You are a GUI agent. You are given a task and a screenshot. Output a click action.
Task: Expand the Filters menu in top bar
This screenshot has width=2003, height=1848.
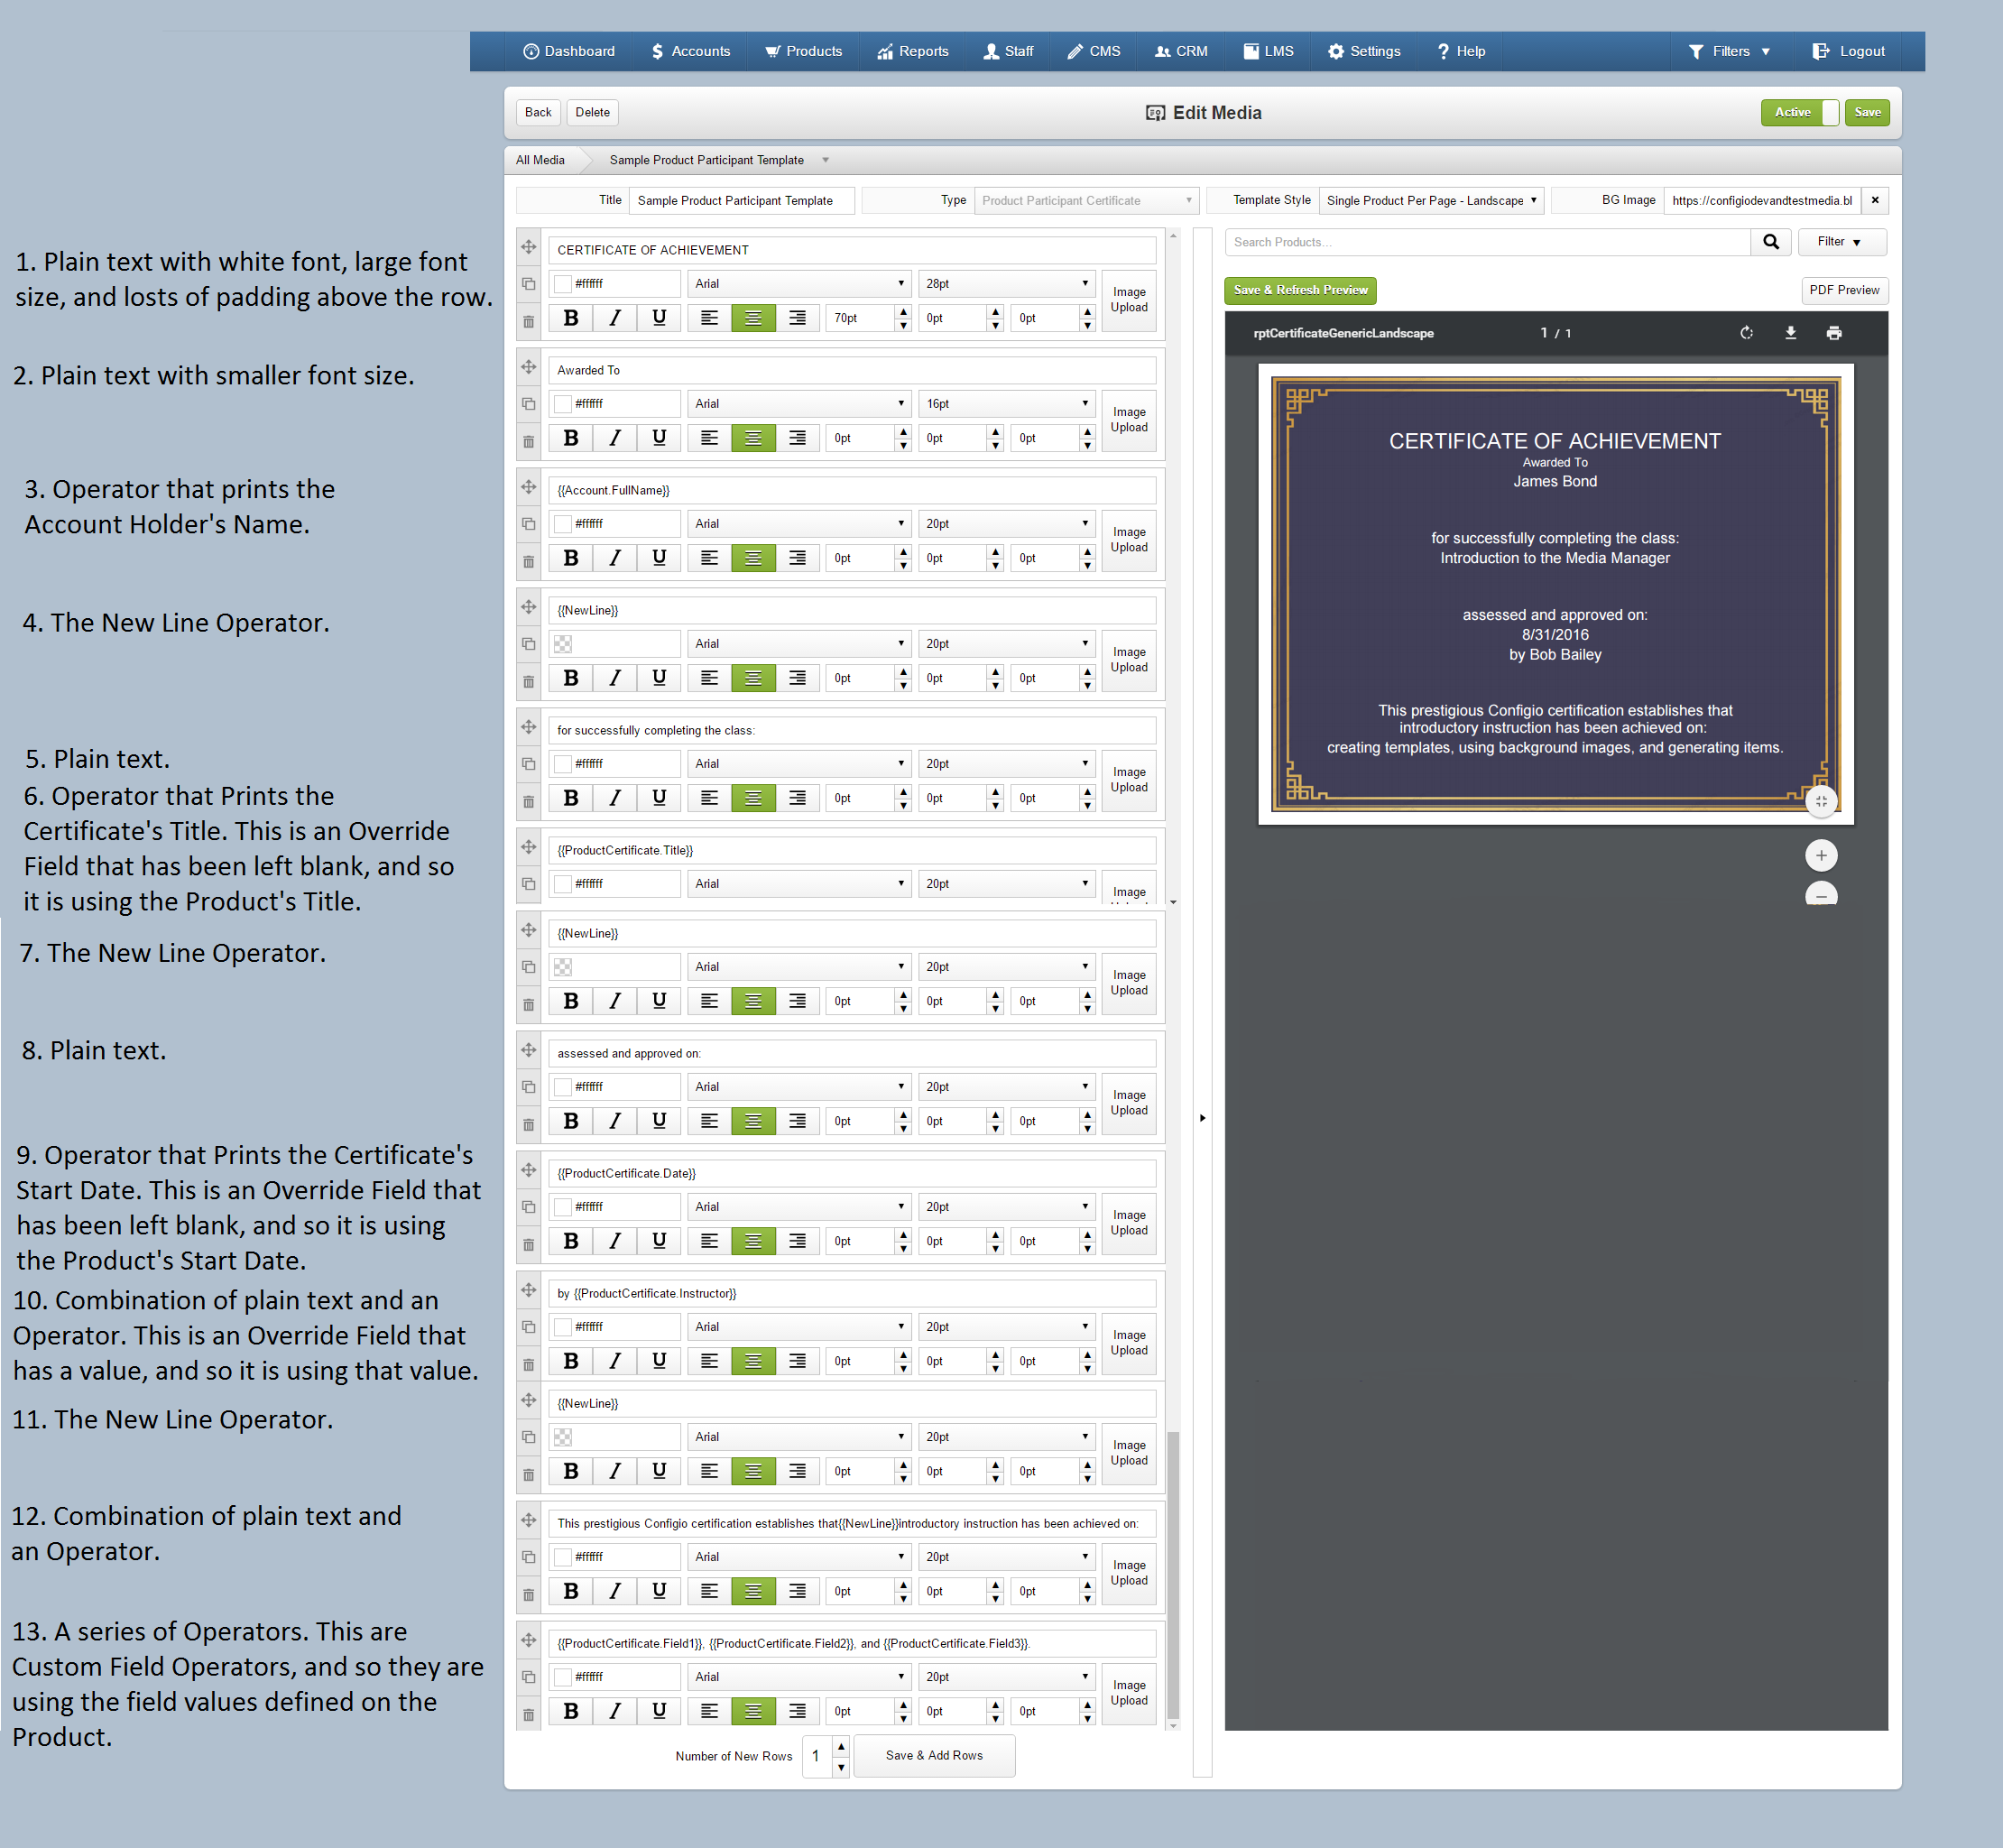pyautogui.click(x=1729, y=51)
